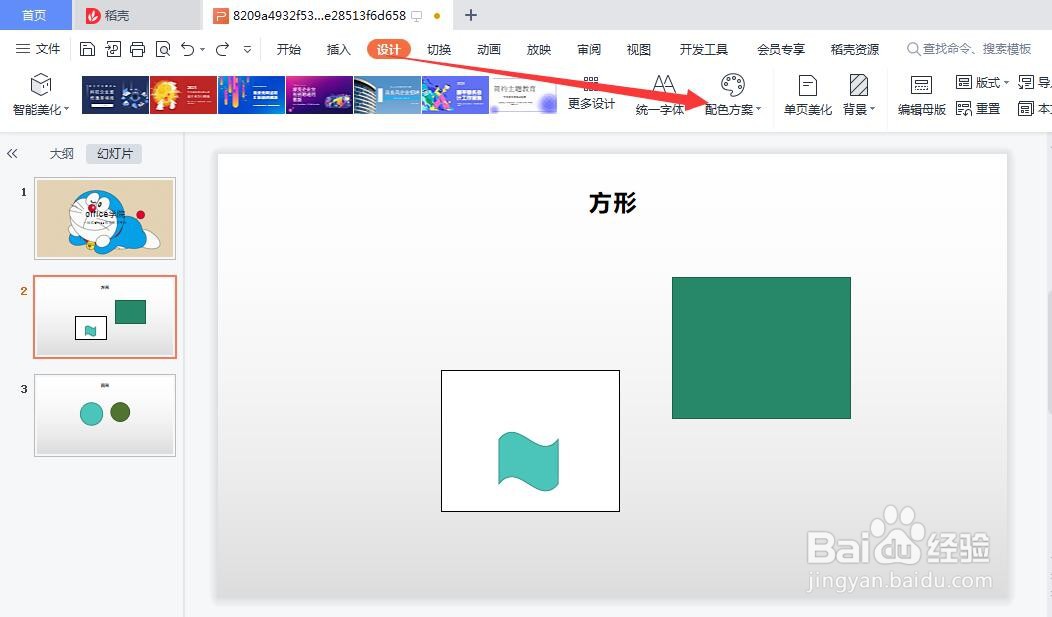Apply 统一字体 to unify fonts
The image size is (1052, 617).
click(x=660, y=95)
